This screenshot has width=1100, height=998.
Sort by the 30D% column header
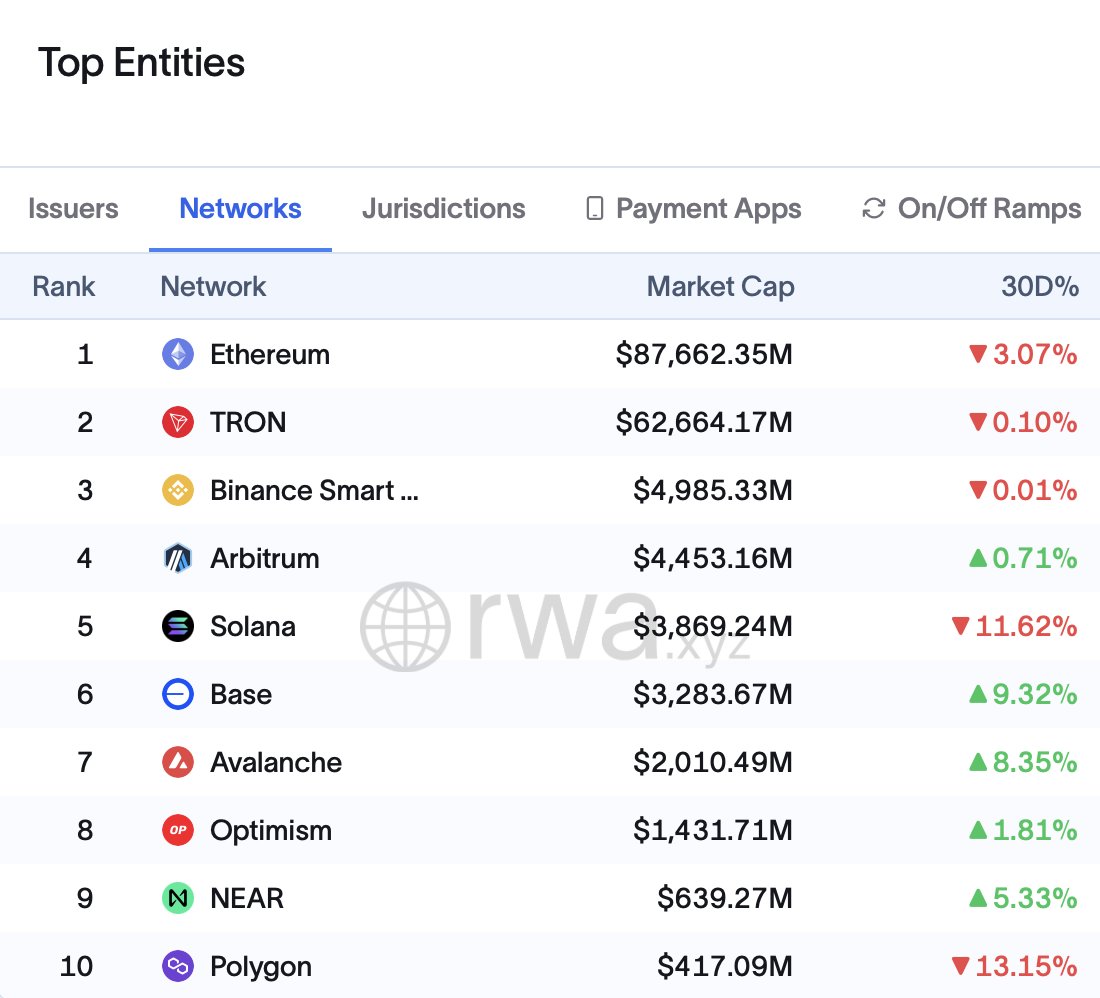coord(1040,286)
